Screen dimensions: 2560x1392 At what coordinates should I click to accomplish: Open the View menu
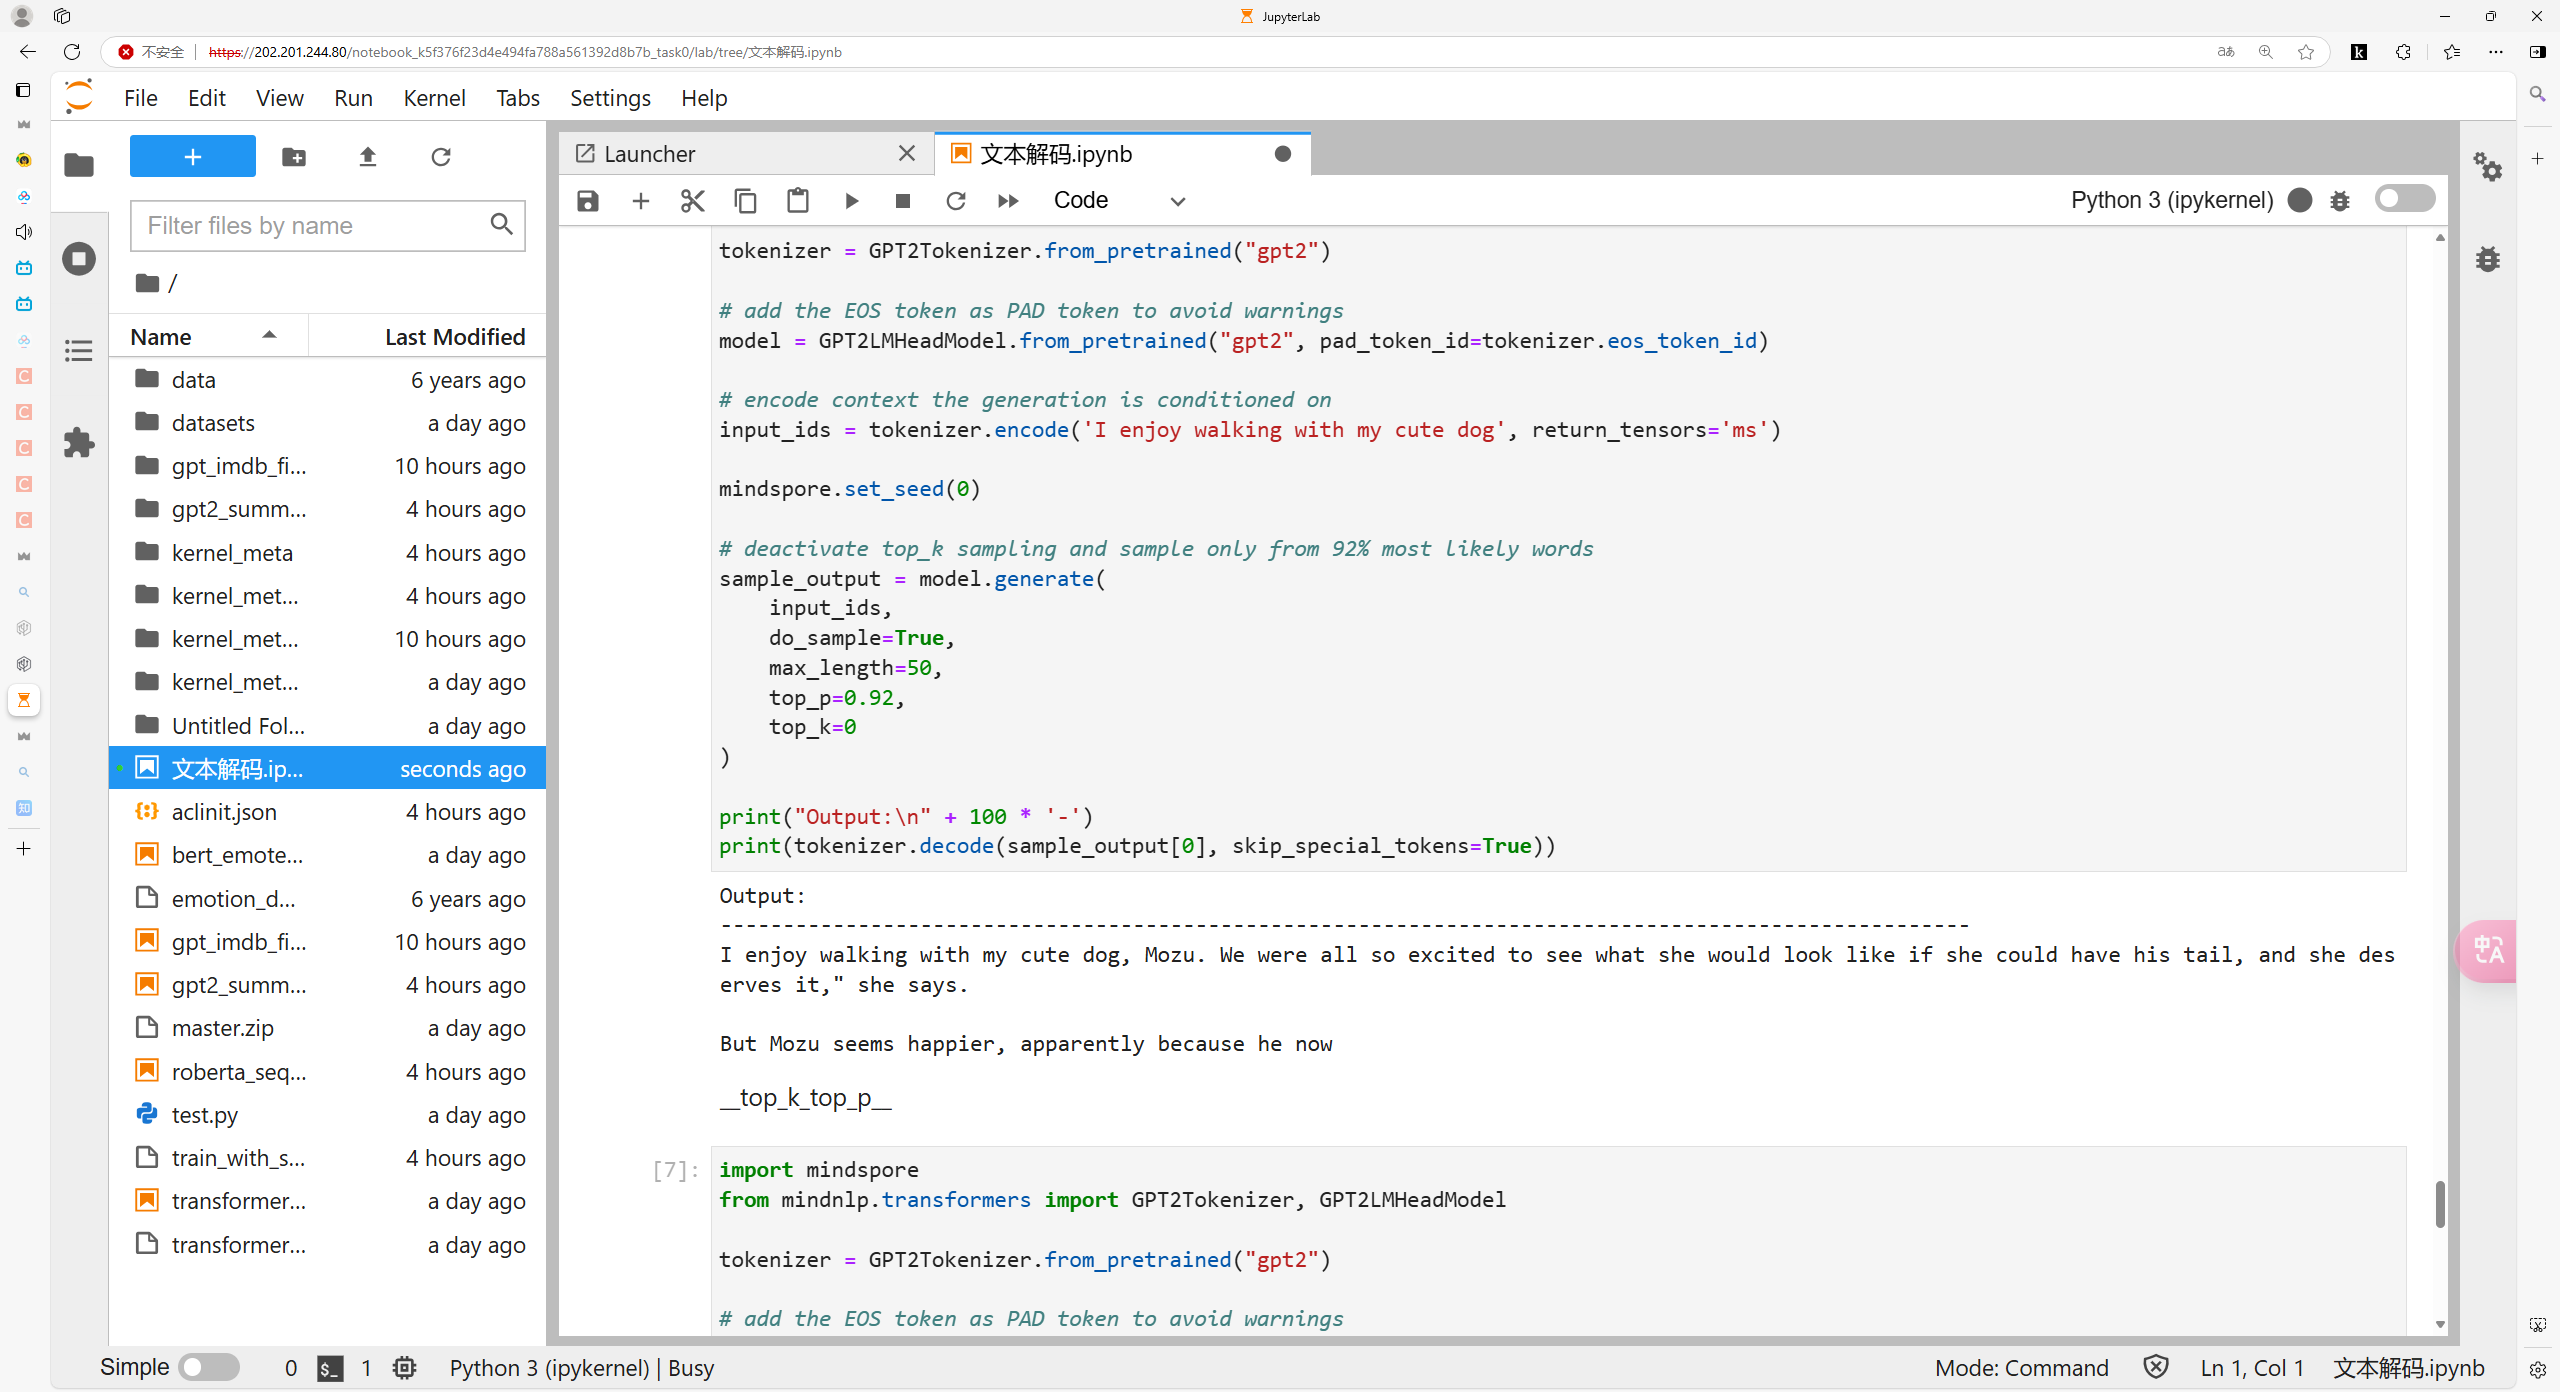click(x=280, y=98)
